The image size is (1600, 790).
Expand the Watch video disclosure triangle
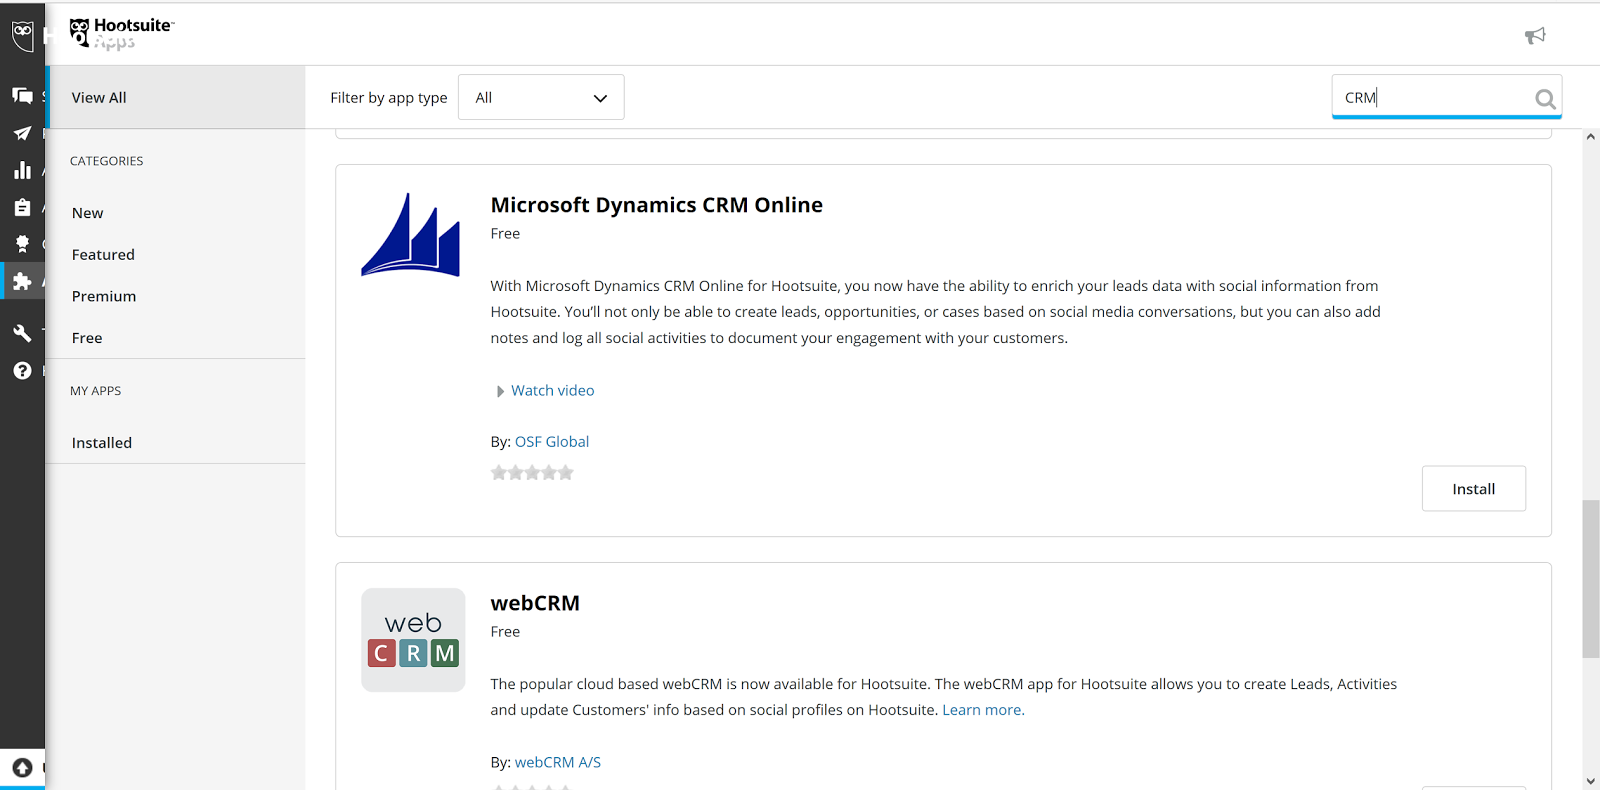point(500,391)
